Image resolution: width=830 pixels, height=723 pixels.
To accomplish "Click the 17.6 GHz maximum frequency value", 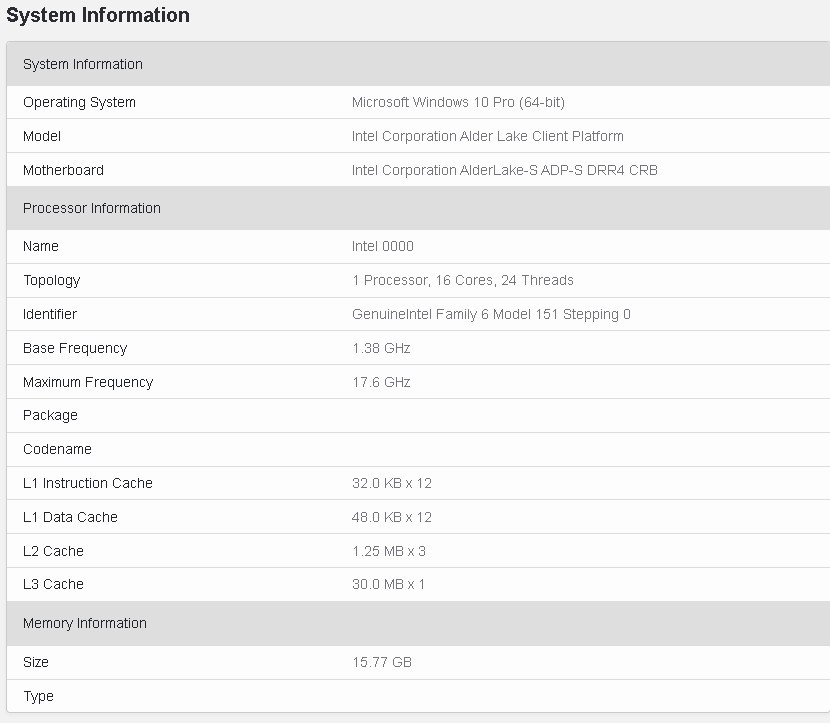I will pos(381,382).
